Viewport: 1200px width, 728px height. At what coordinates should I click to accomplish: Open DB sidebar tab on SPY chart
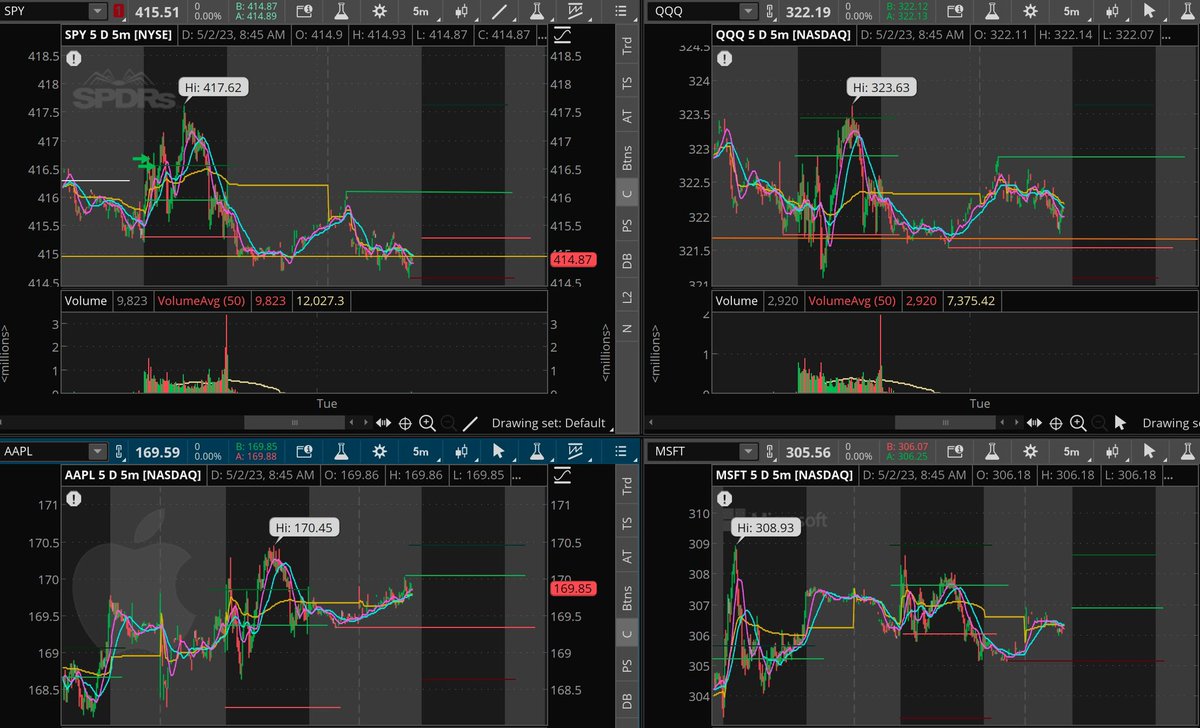[626, 261]
